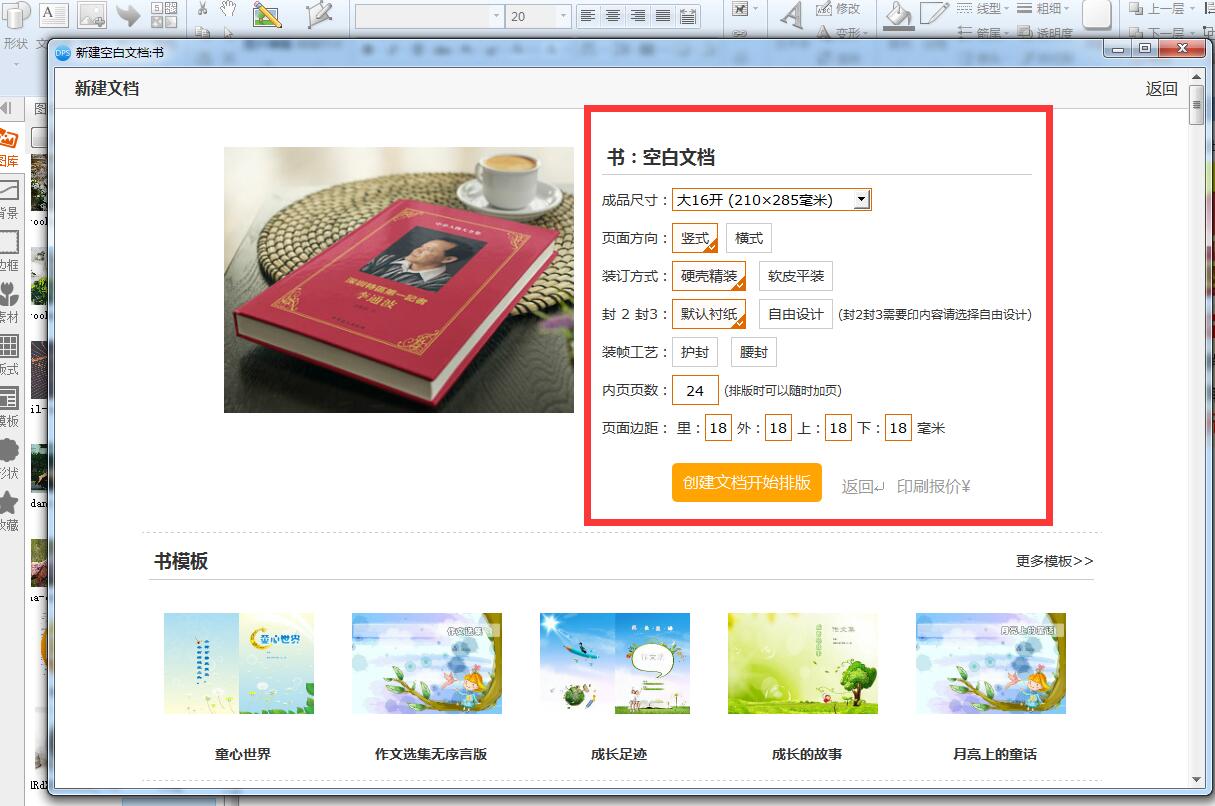
Task: Open the 图库 image library sidebar icon
Action: (9, 141)
